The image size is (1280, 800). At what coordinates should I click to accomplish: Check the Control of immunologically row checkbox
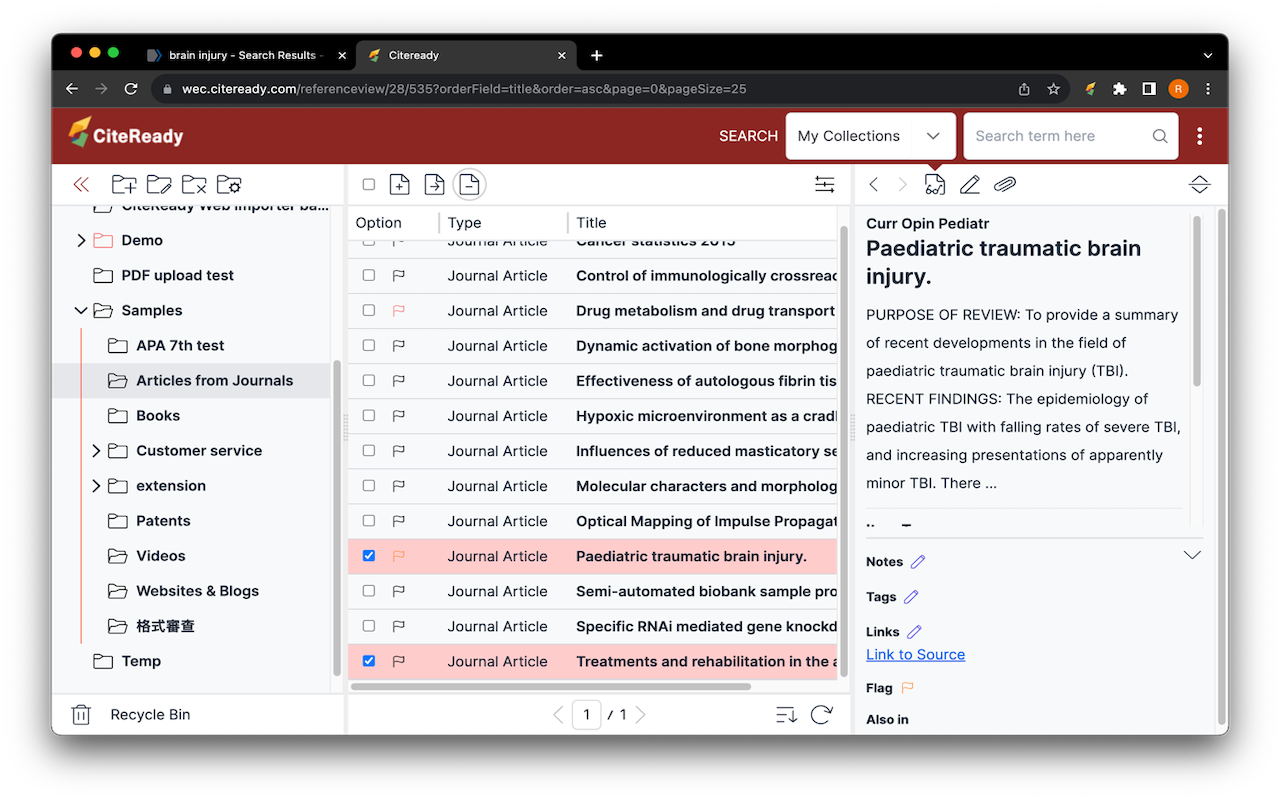(x=369, y=276)
